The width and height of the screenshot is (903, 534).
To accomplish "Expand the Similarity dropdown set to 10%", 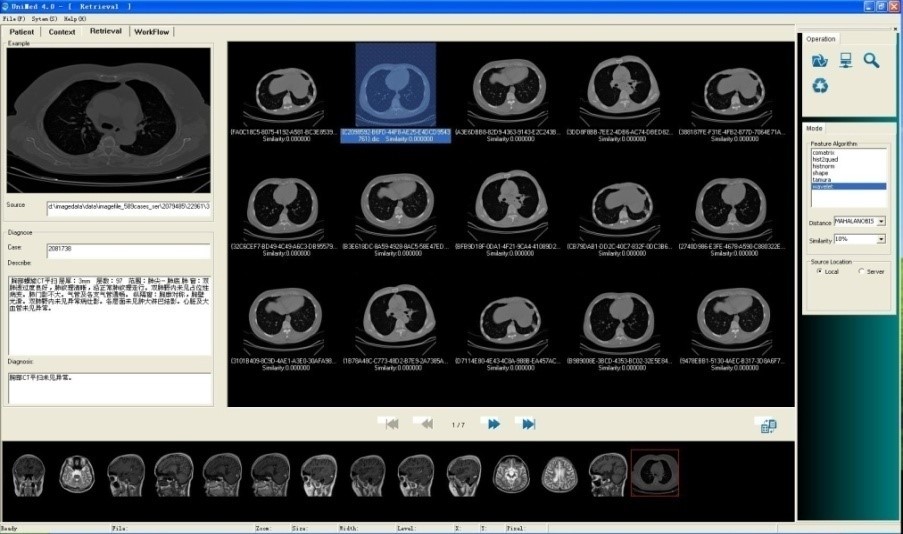I will pyautogui.click(x=880, y=240).
